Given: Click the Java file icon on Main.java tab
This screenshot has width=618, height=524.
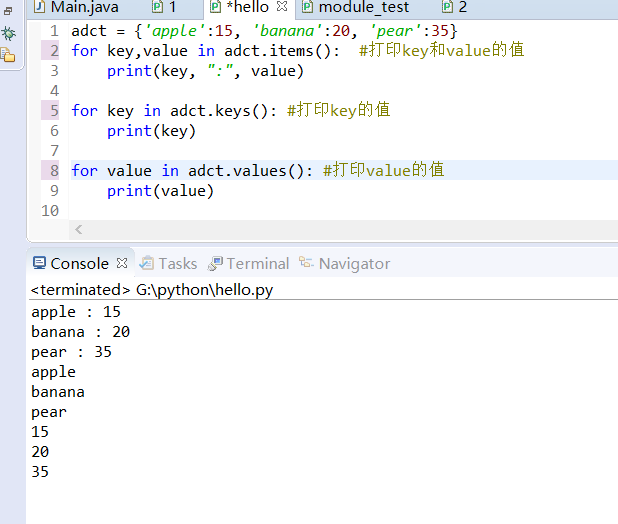Looking at the screenshot, I should coord(39,6).
